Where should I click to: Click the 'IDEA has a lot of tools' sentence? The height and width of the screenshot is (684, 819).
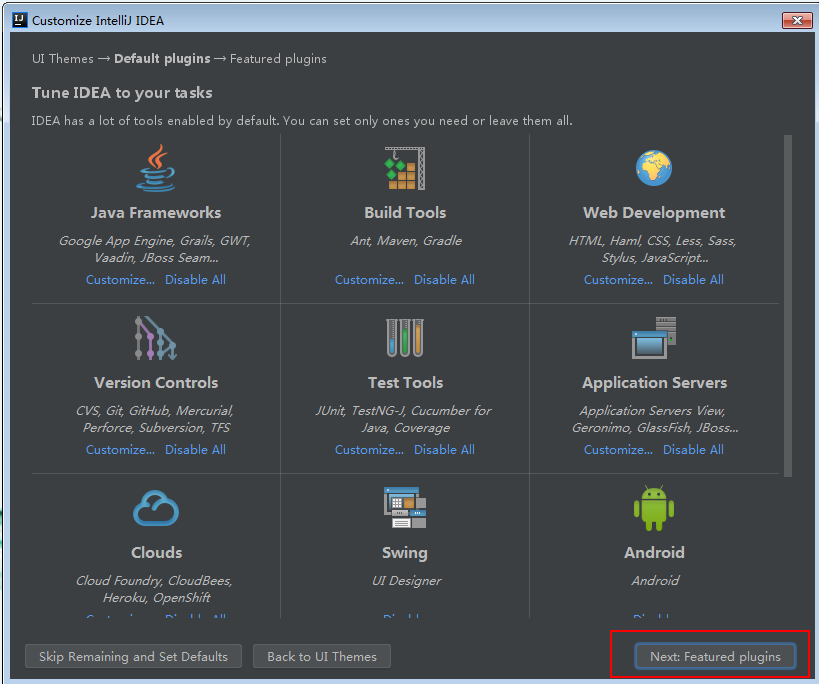pos(302,121)
